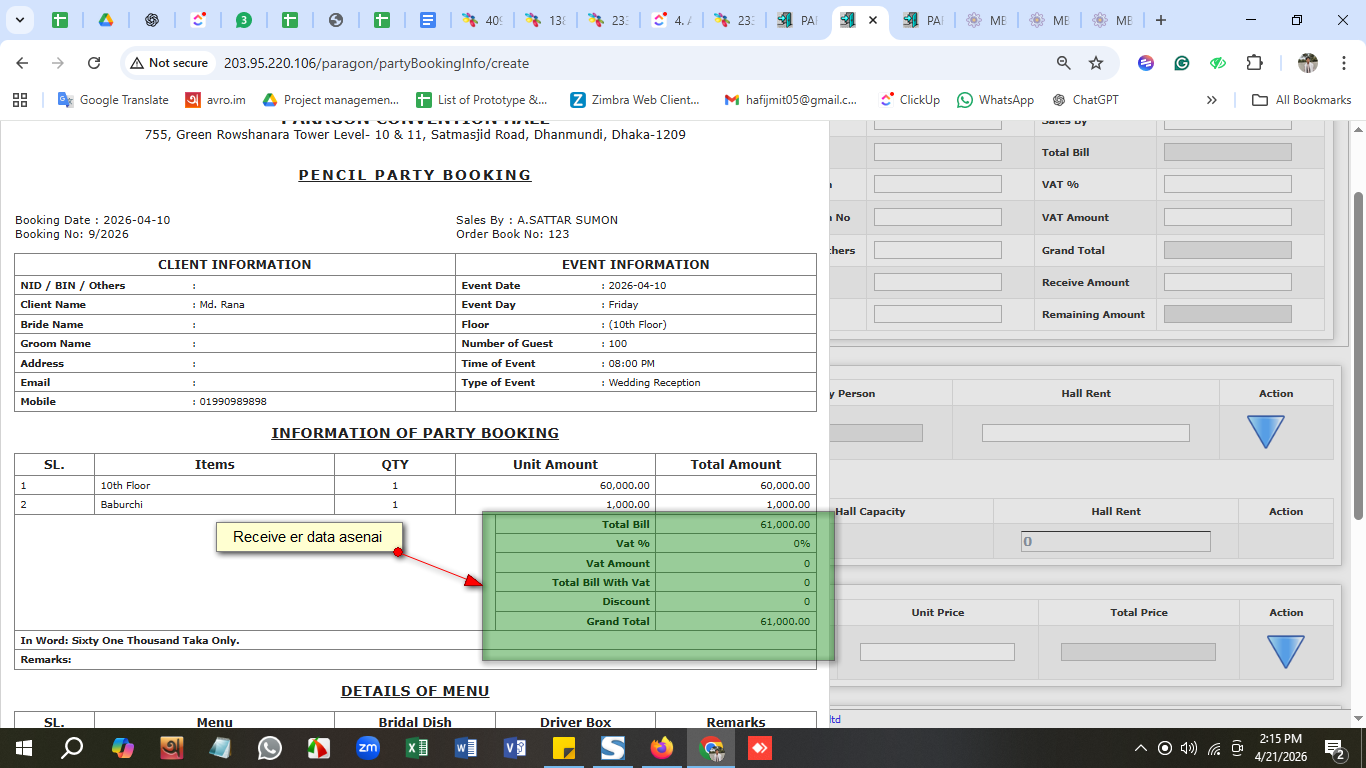Image resolution: width=1366 pixels, height=768 pixels.
Task: Click blue down arrow in Hall Rent row
Action: coord(1265,432)
